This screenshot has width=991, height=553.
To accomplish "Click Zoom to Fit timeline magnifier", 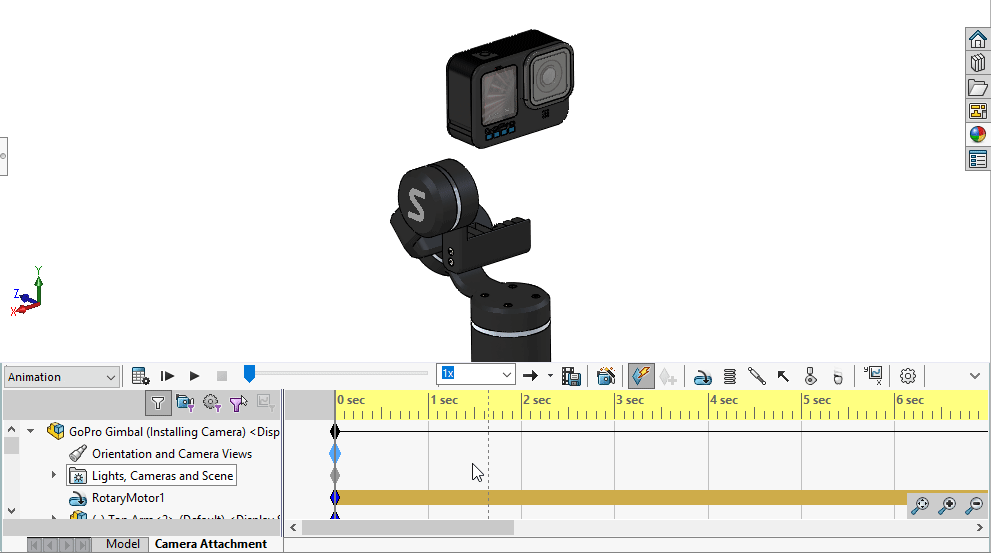I will [920, 506].
